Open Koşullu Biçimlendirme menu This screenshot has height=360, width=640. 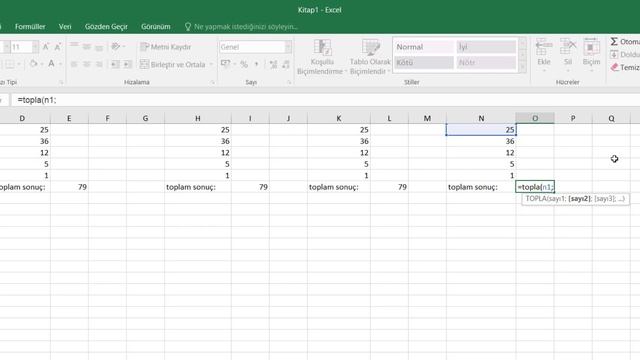322,57
